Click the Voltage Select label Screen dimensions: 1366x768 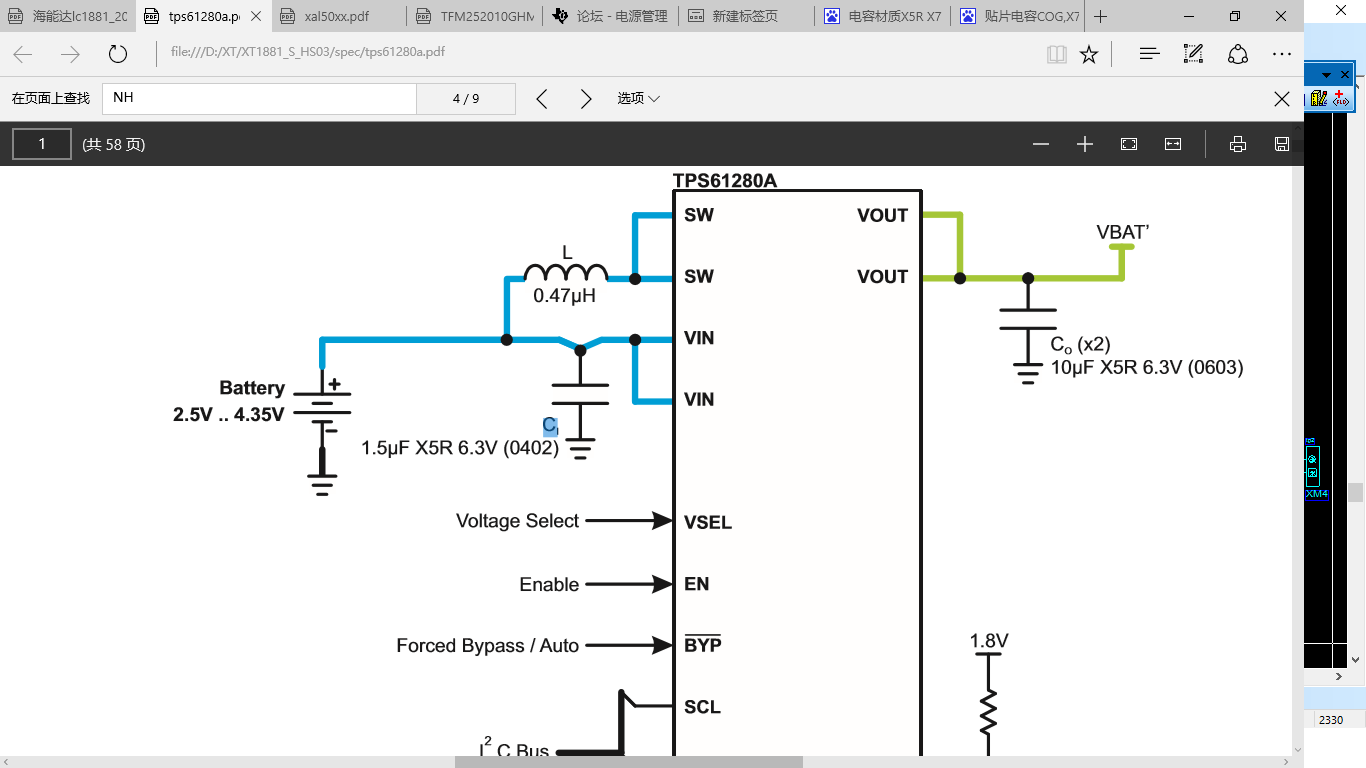point(517,521)
